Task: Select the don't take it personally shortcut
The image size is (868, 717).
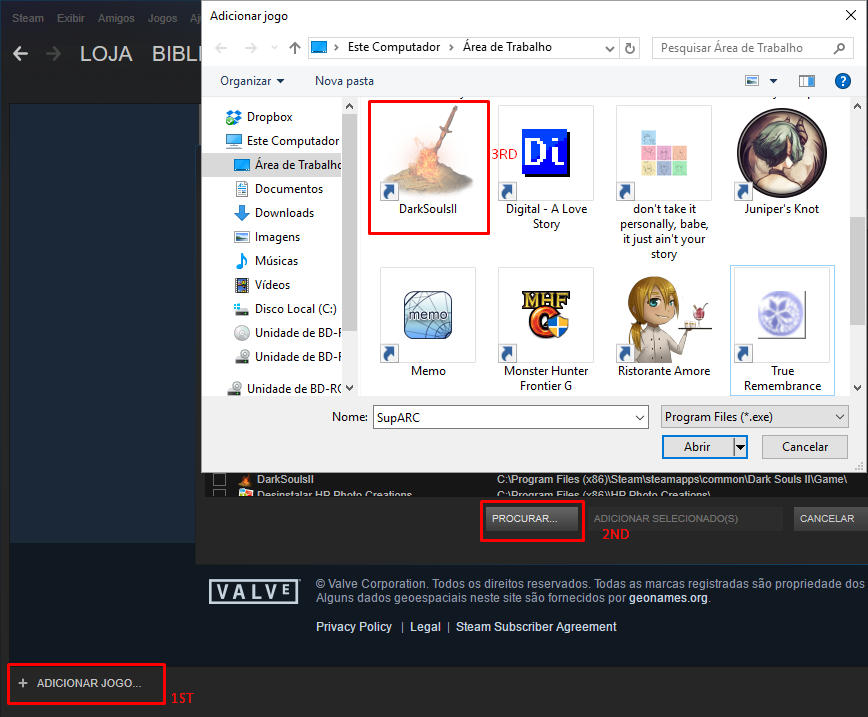Action: point(664,184)
